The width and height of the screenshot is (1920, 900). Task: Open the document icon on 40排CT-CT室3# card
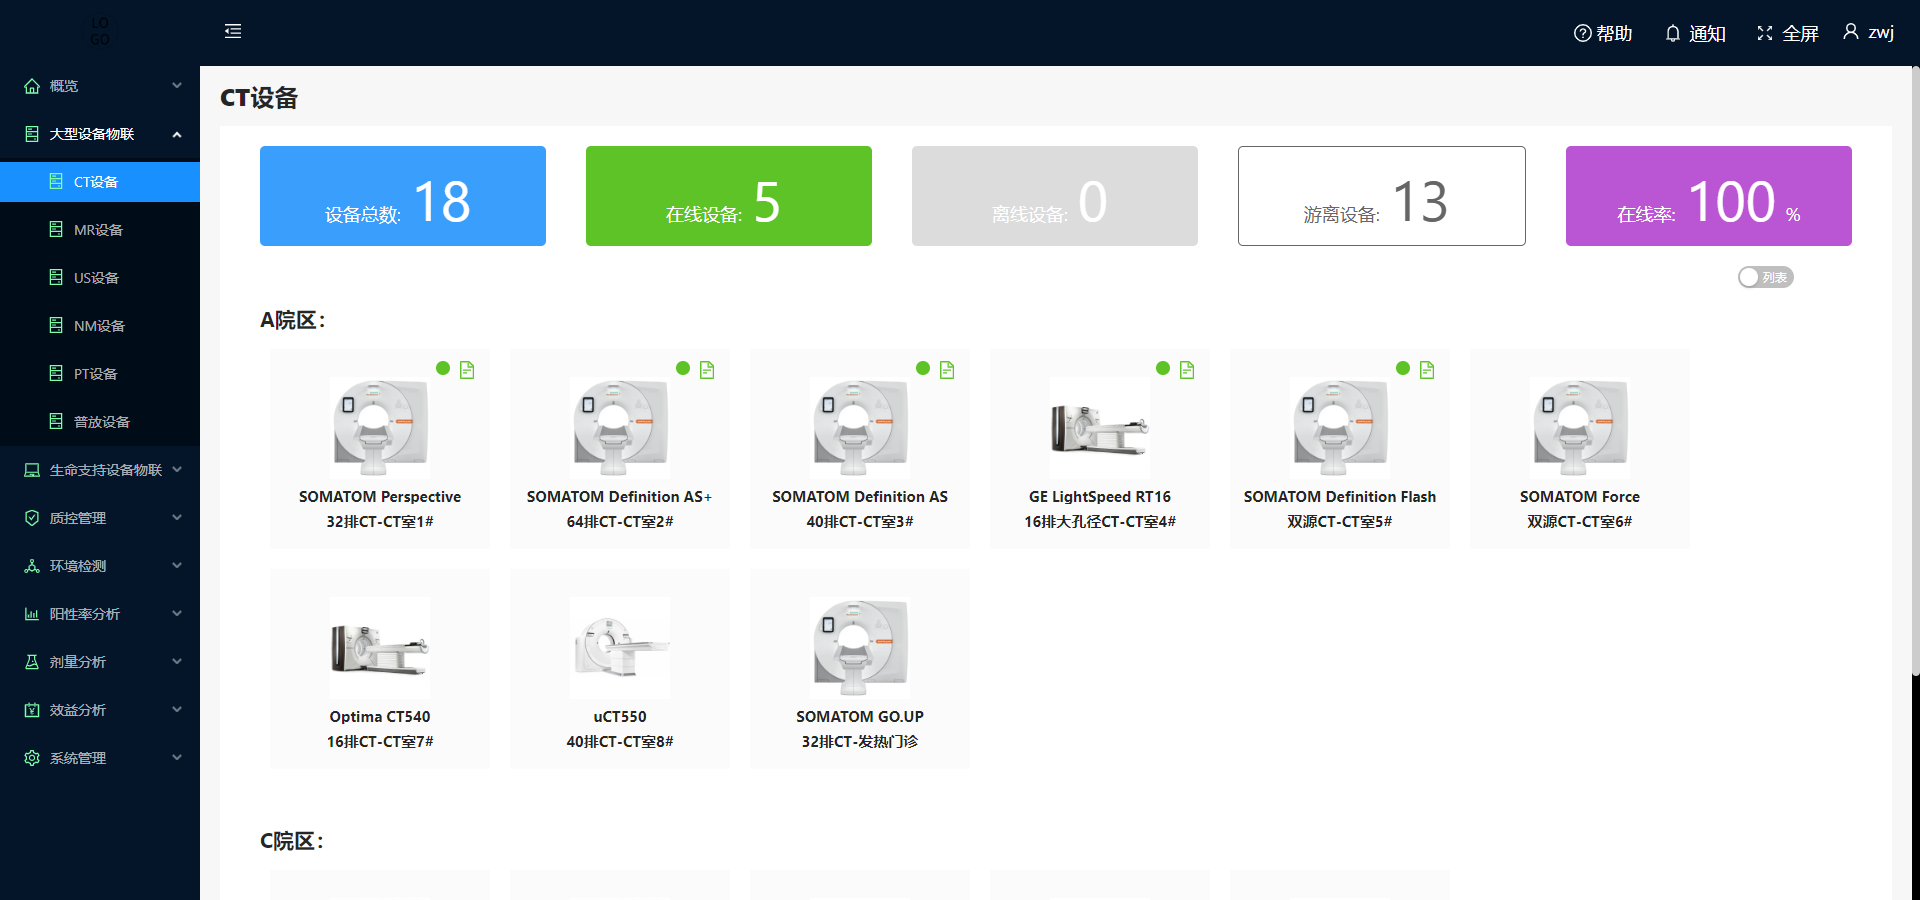(947, 370)
